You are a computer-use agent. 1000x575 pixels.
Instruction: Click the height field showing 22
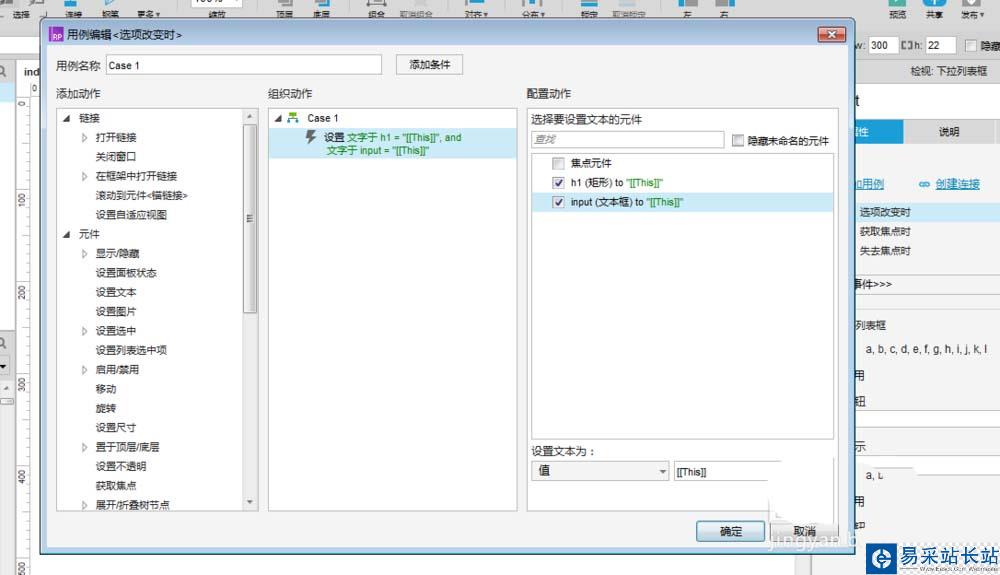point(941,45)
